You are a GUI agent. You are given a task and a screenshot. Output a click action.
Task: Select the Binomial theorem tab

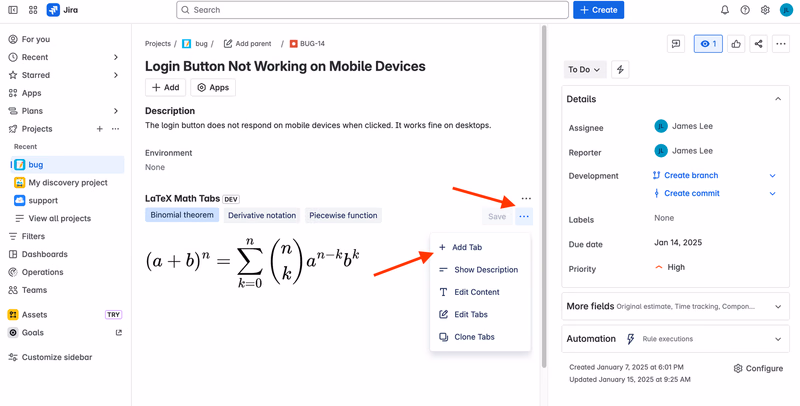(182, 215)
